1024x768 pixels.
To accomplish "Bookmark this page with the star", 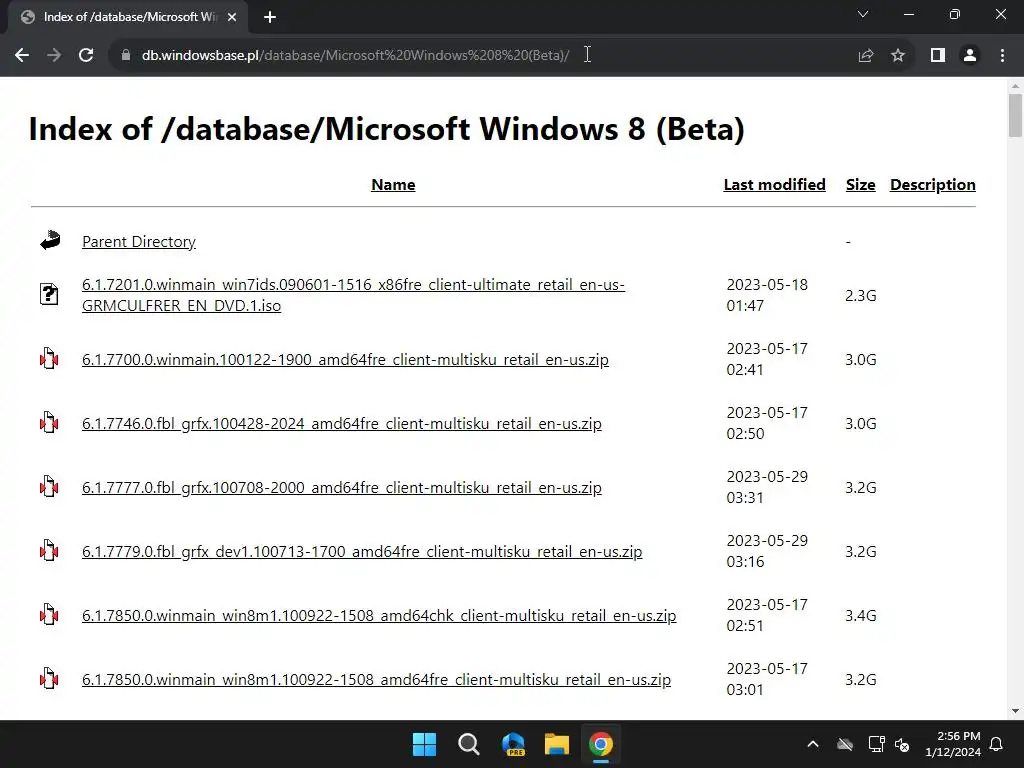I will click(898, 56).
